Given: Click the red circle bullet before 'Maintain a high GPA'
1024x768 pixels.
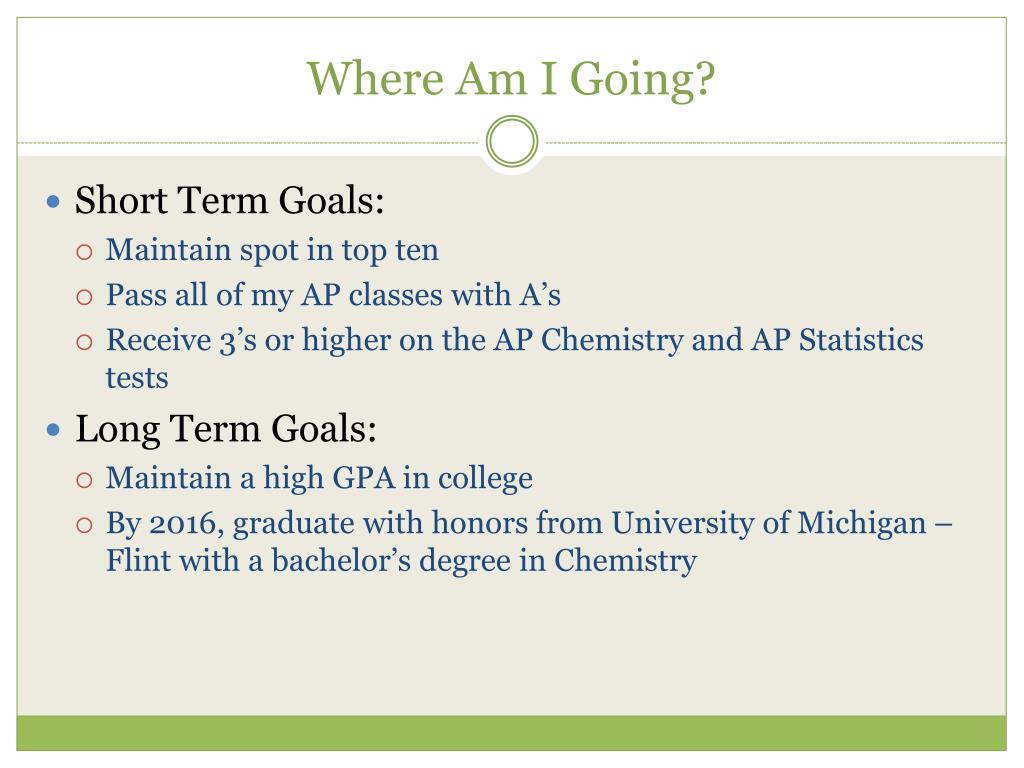Looking at the screenshot, I should 84,481.
